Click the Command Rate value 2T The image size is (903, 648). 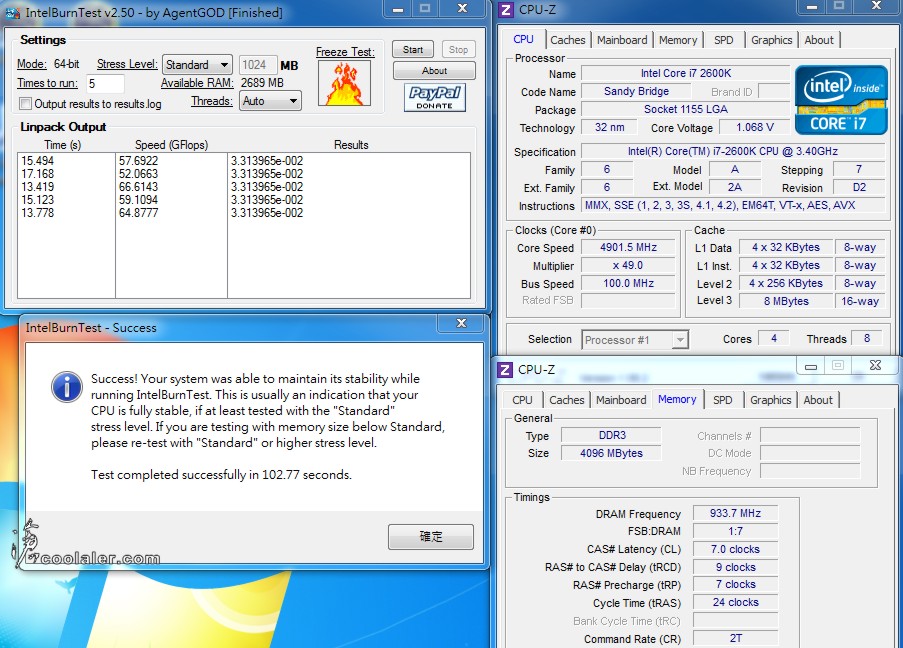coord(735,638)
